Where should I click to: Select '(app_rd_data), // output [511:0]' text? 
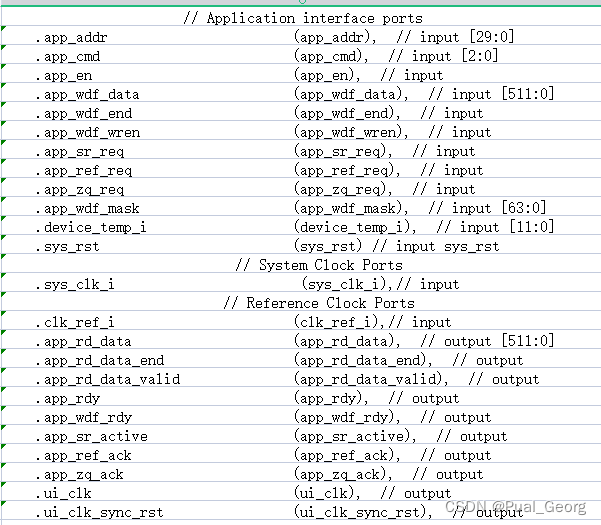coord(424,341)
